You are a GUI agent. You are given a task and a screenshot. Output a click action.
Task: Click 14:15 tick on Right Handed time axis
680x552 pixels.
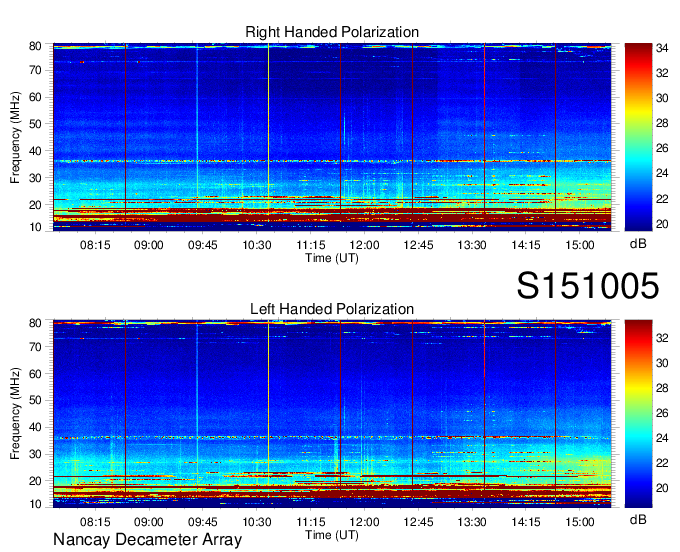point(526,245)
